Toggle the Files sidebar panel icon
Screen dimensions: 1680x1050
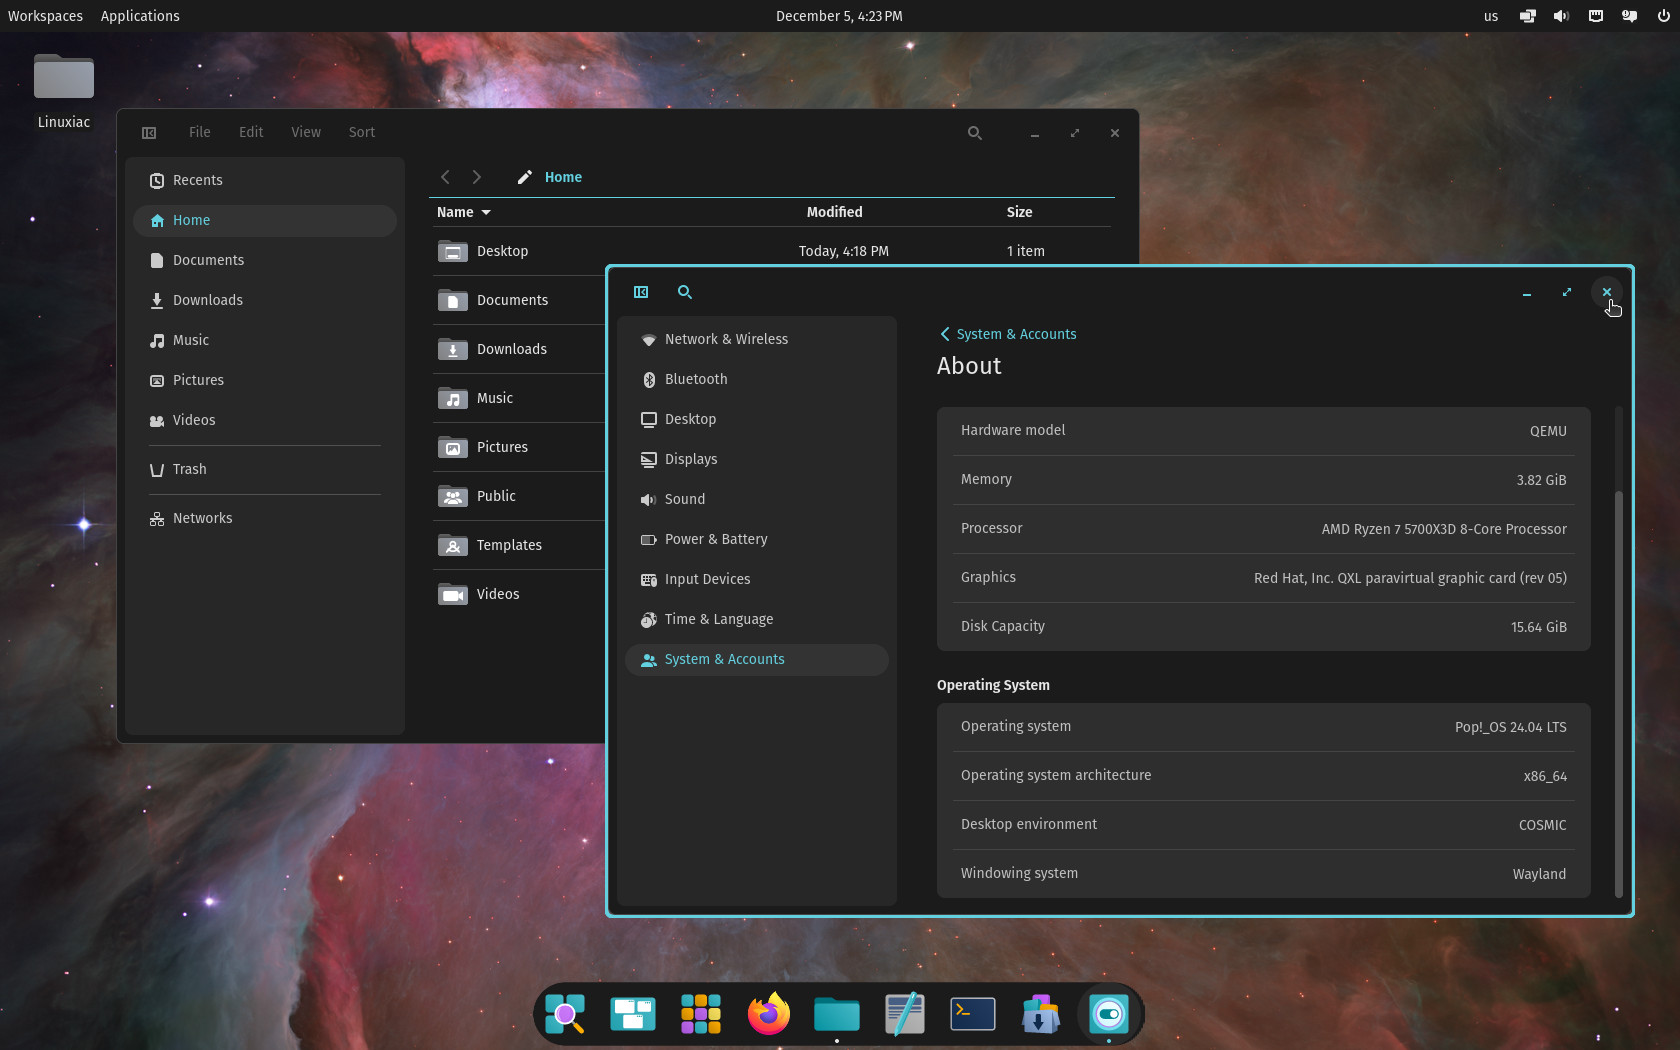click(x=149, y=132)
